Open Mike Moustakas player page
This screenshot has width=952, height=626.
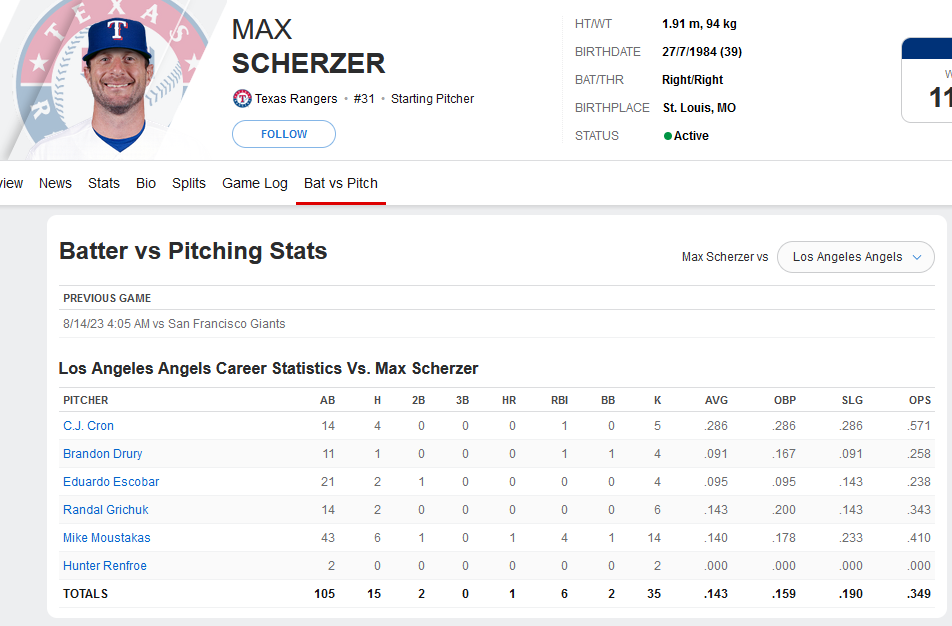click(107, 537)
